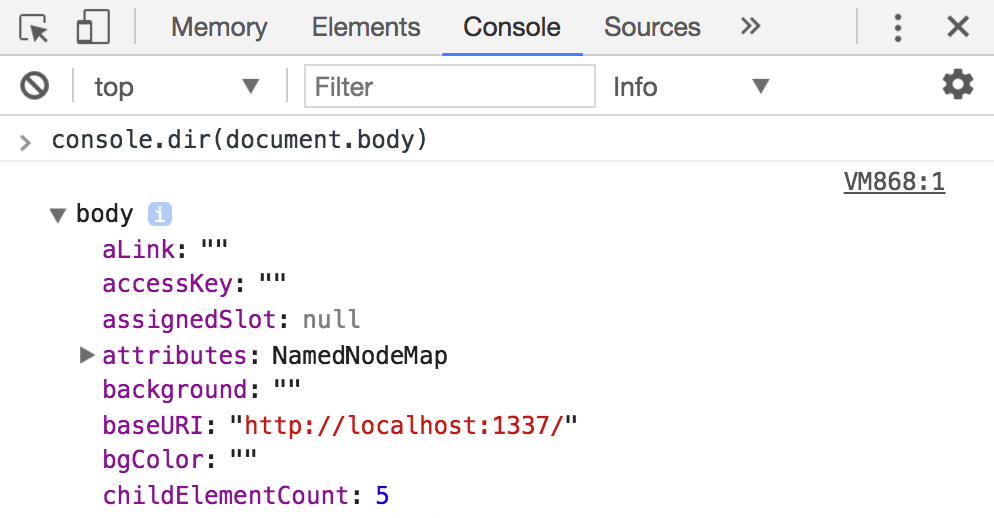The width and height of the screenshot is (994, 518).
Task: Open the DevTools three-dot menu
Action: [898, 28]
